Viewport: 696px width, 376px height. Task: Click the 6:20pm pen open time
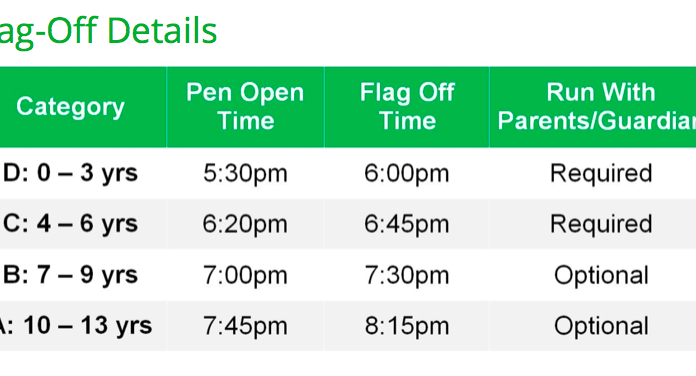pyautogui.click(x=245, y=224)
